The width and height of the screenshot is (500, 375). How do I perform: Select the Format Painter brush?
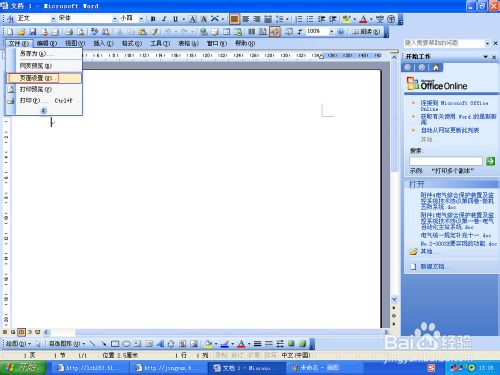coord(154,32)
